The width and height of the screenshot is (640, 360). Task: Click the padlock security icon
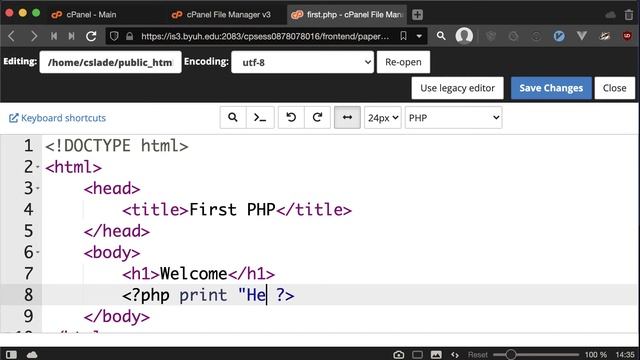pyautogui.click(x=130, y=36)
